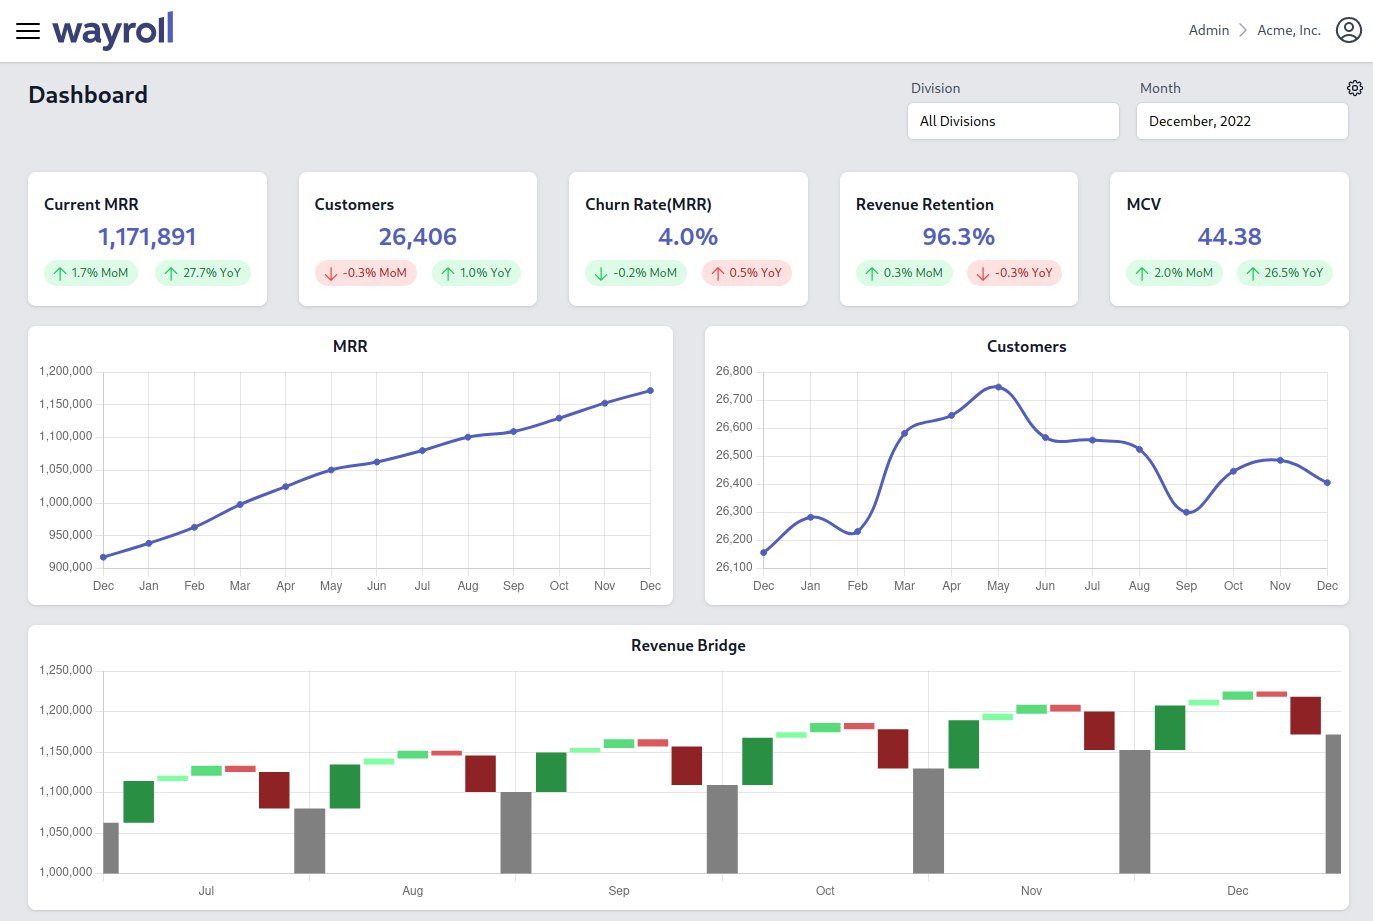Click the May peak on the Customers chart
The height and width of the screenshot is (921, 1373).
997,386
